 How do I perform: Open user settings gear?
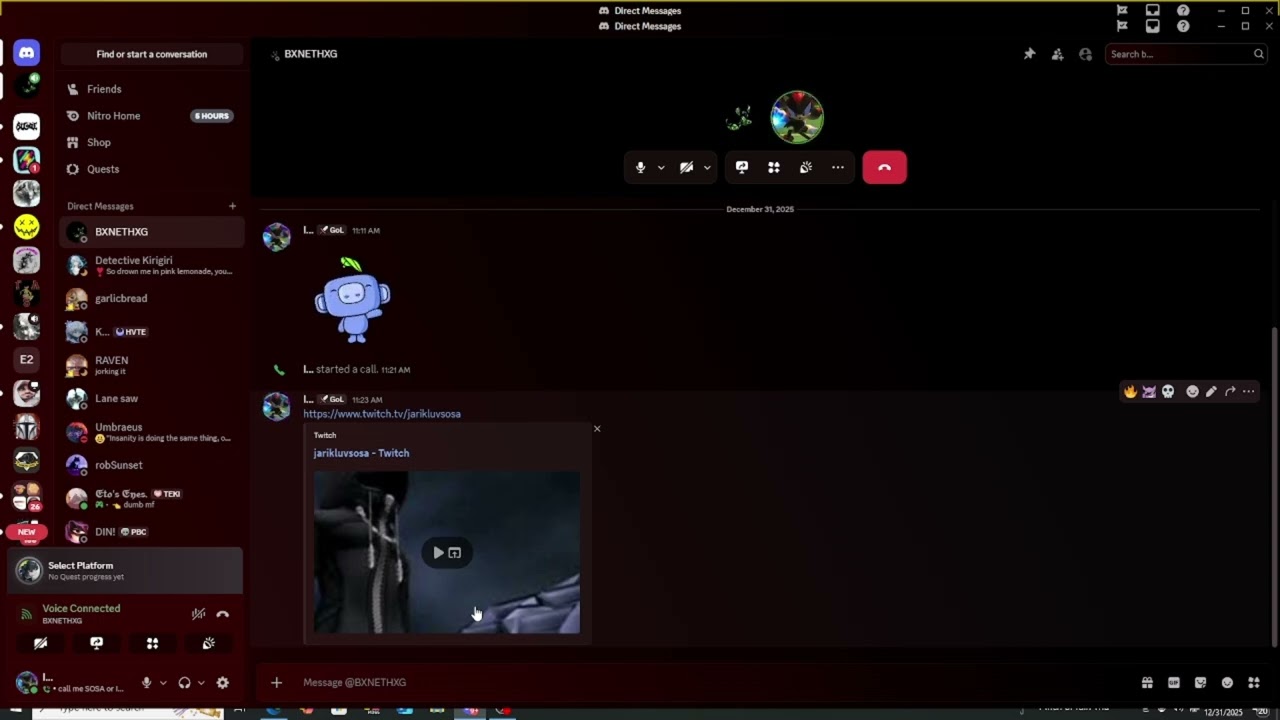pyautogui.click(x=223, y=683)
